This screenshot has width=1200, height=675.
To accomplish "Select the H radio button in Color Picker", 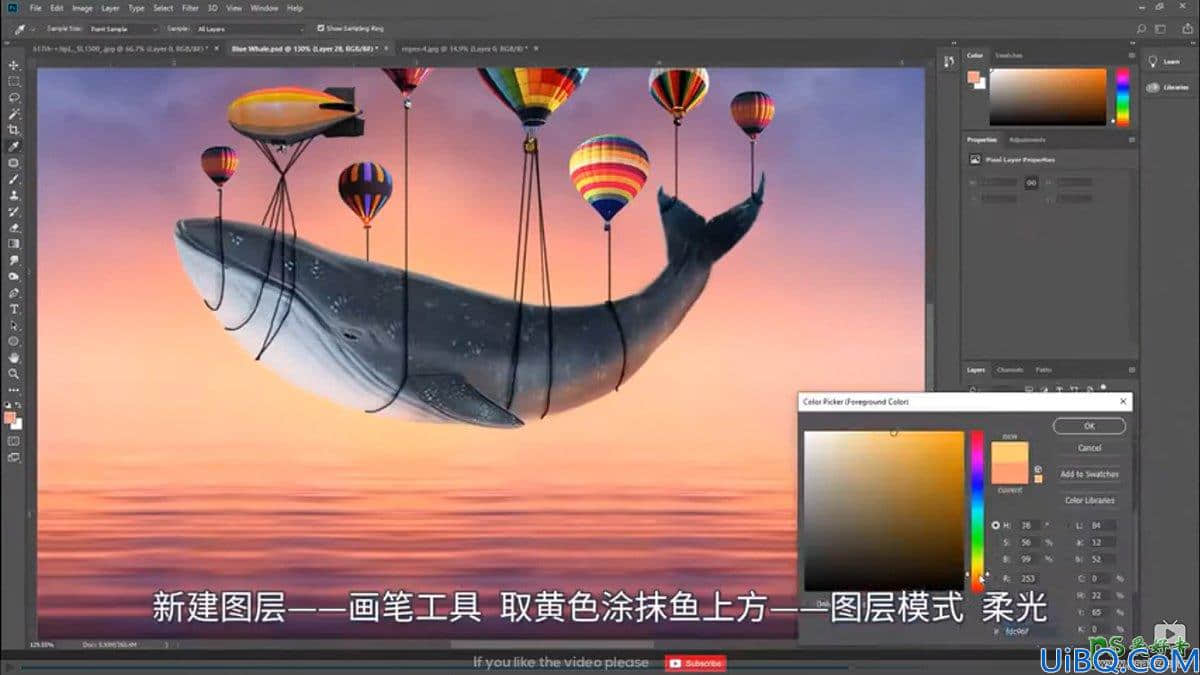I will [x=996, y=525].
